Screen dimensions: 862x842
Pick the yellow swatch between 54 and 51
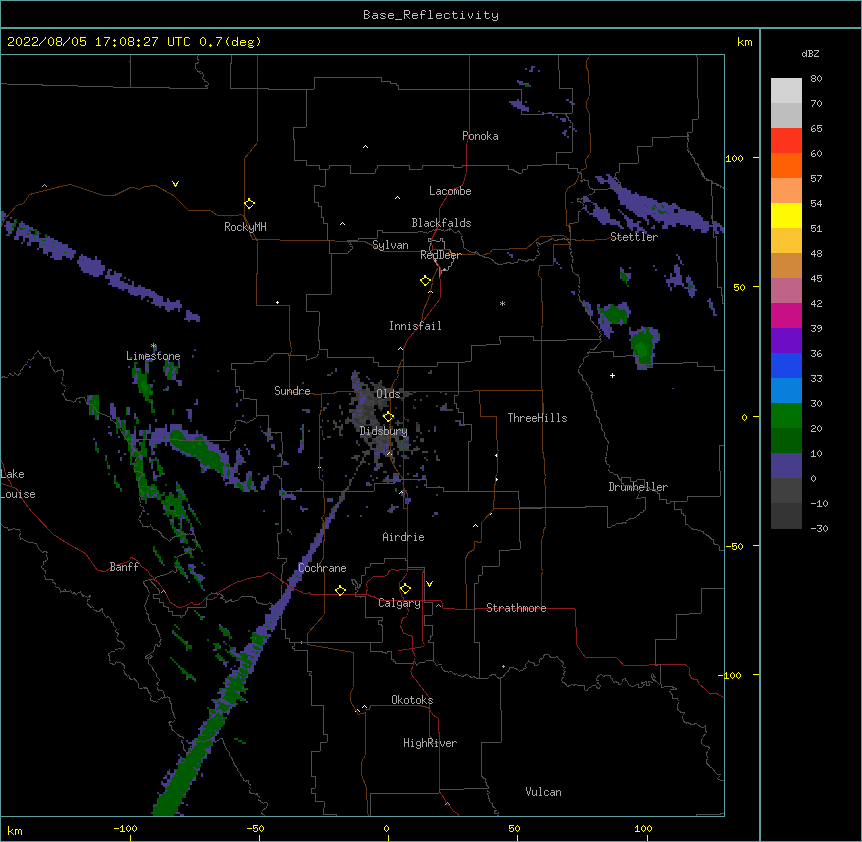coord(786,215)
